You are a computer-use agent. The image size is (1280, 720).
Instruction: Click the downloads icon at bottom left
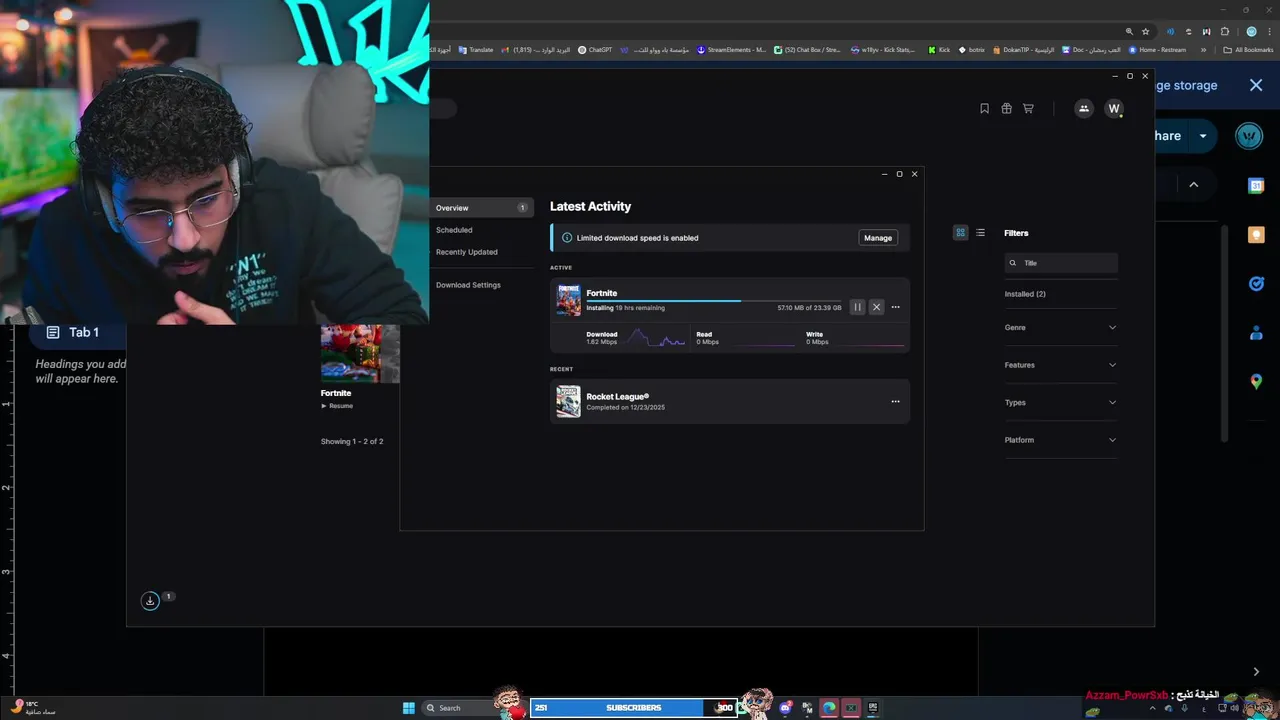(150, 601)
